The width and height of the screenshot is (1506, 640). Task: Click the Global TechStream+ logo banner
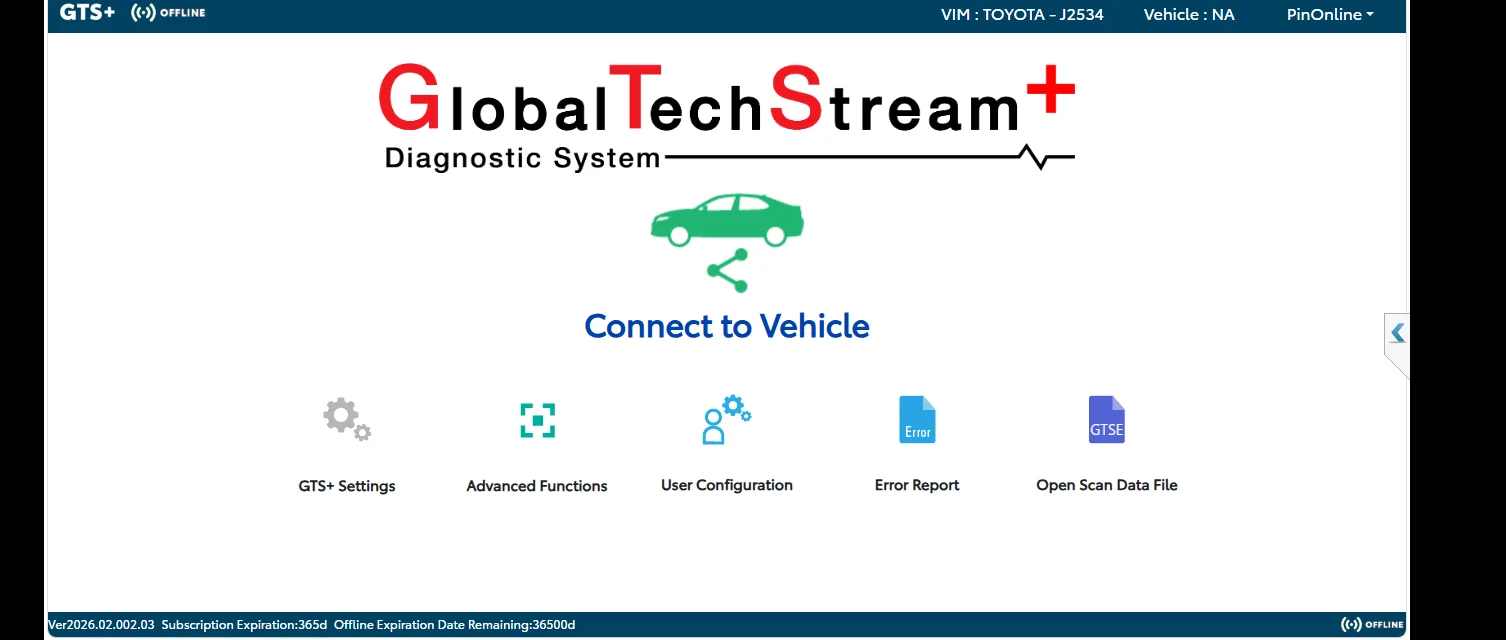click(727, 118)
